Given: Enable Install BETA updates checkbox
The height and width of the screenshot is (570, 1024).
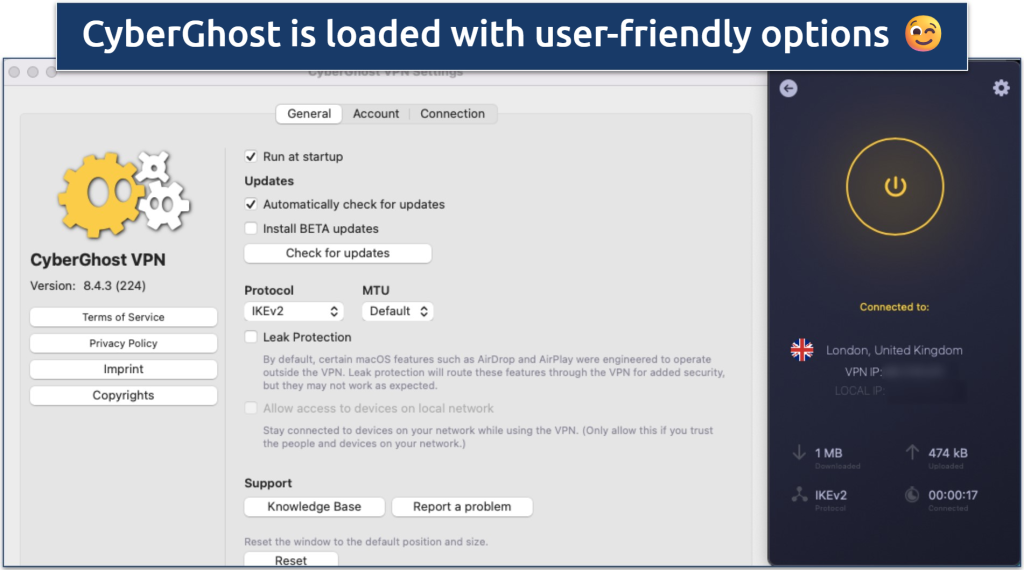Looking at the screenshot, I should coord(251,229).
